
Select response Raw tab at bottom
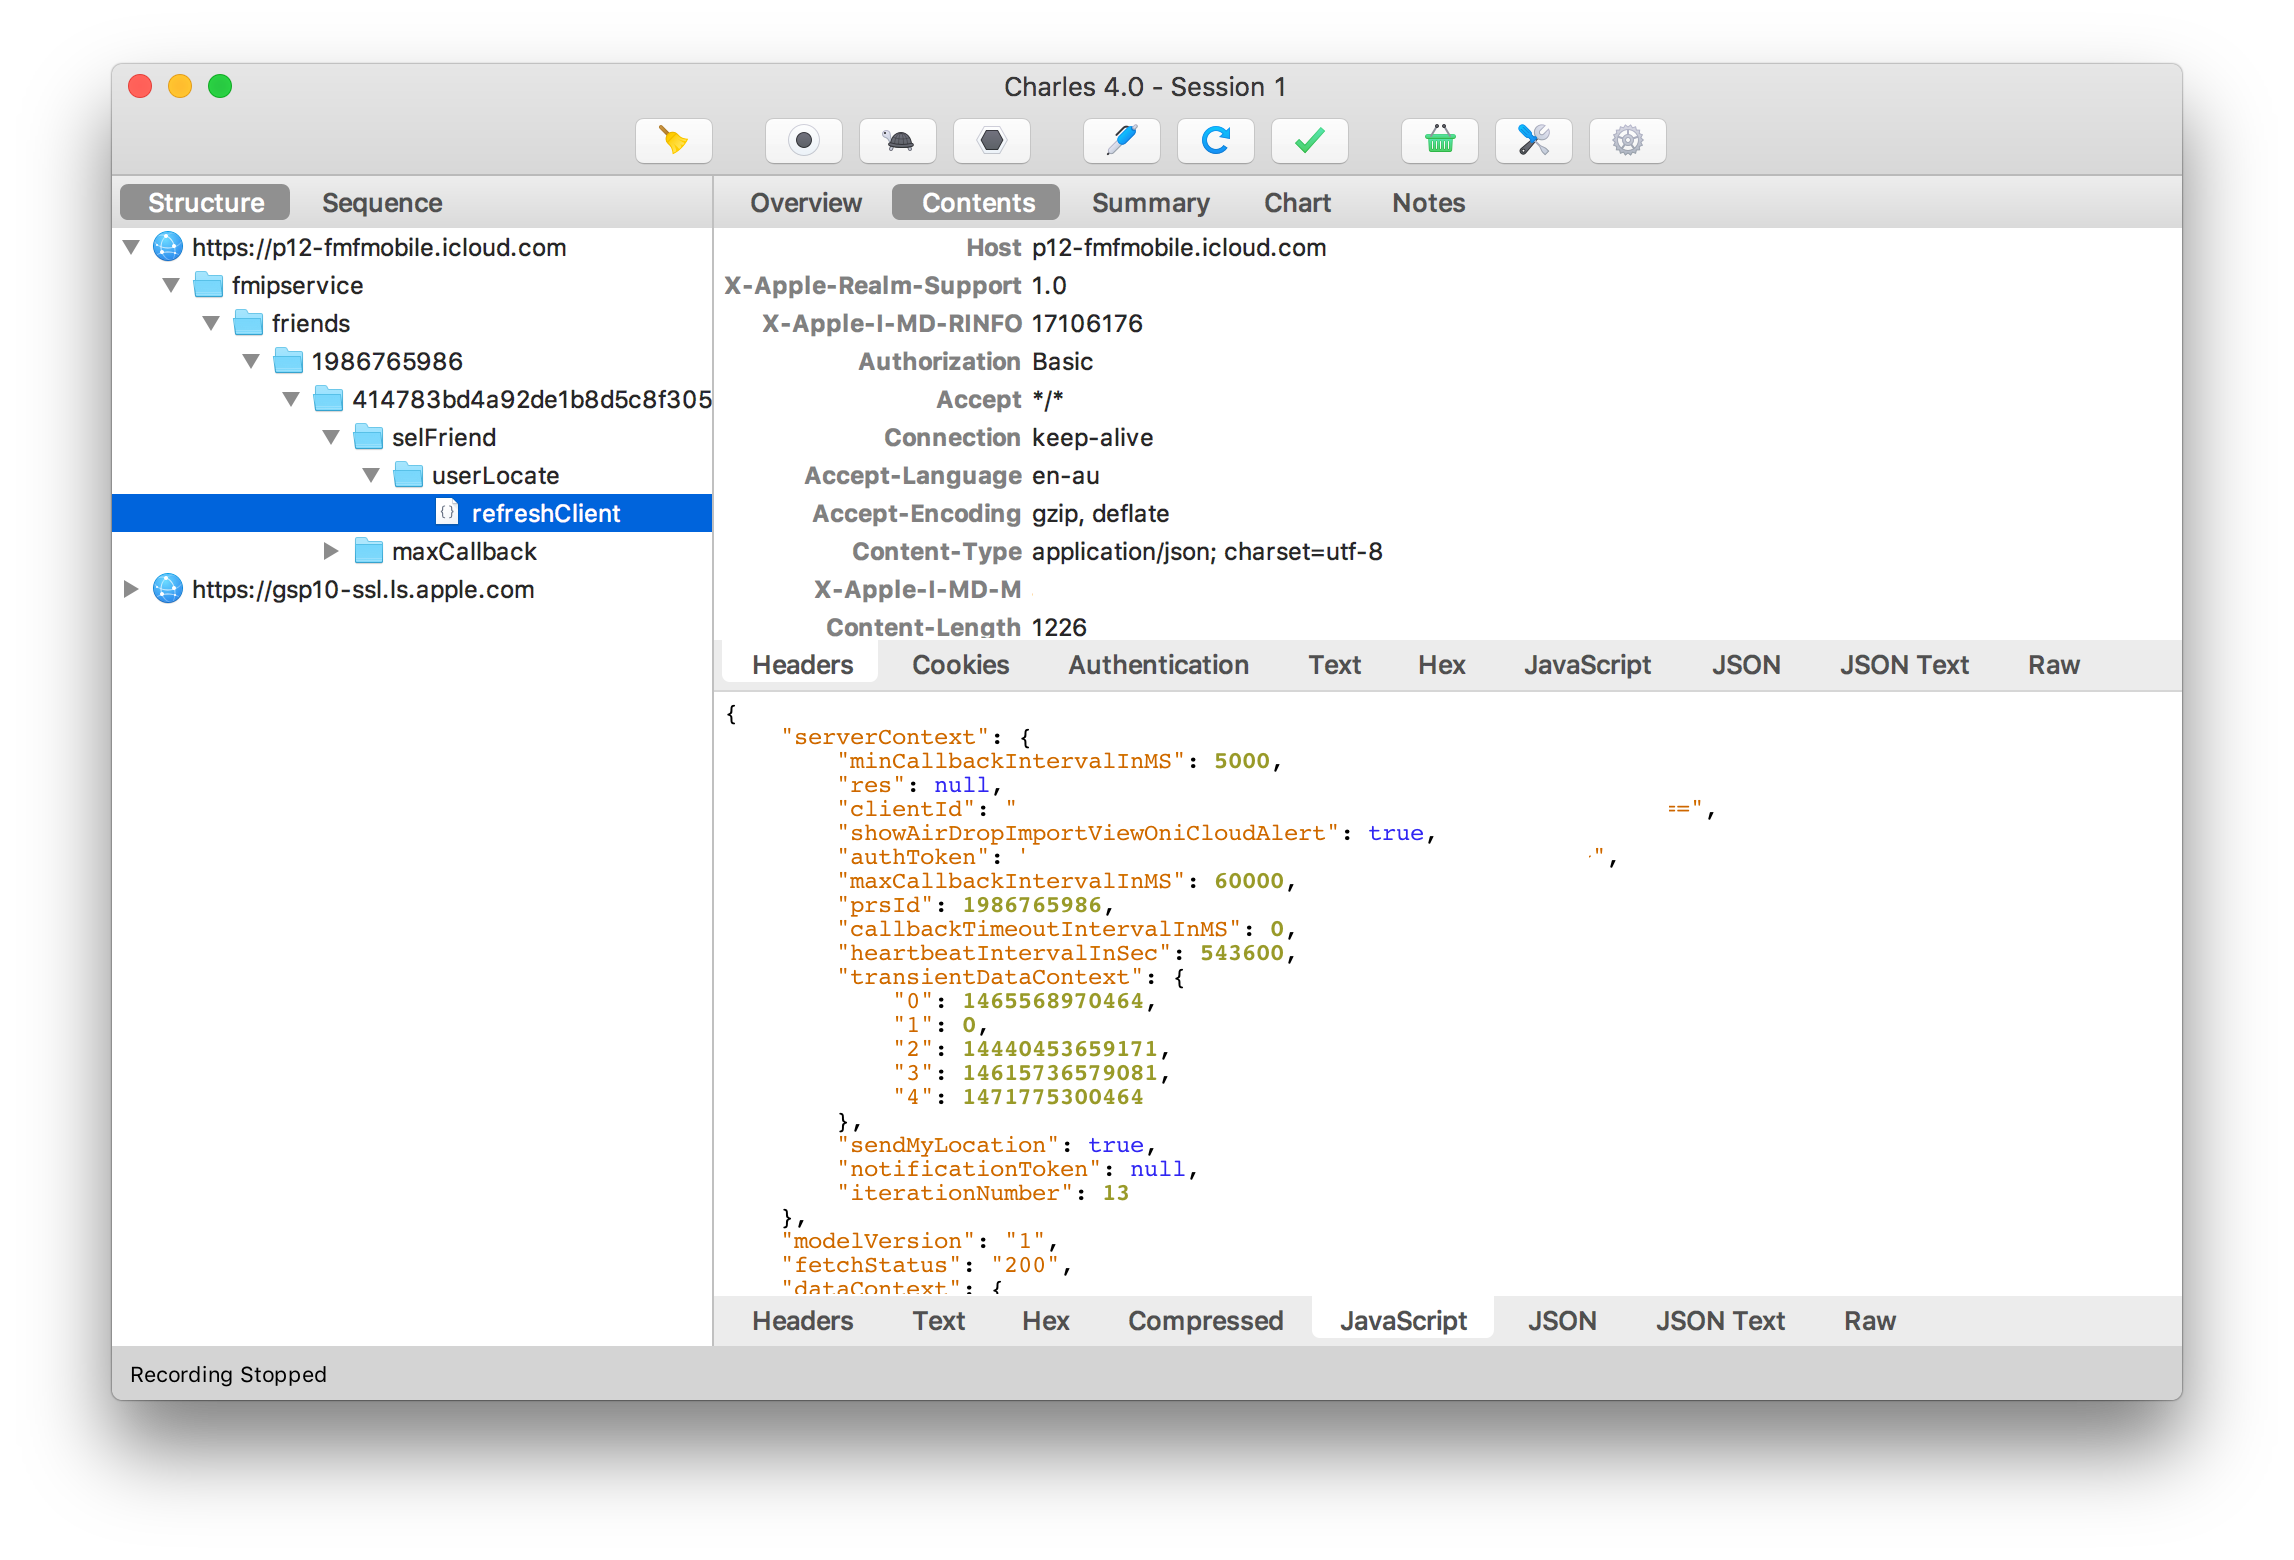[1869, 1321]
